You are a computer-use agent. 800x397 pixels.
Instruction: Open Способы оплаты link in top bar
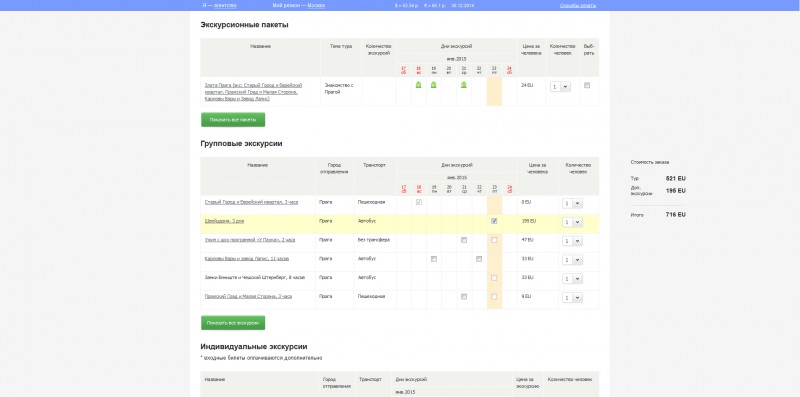(578, 6)
